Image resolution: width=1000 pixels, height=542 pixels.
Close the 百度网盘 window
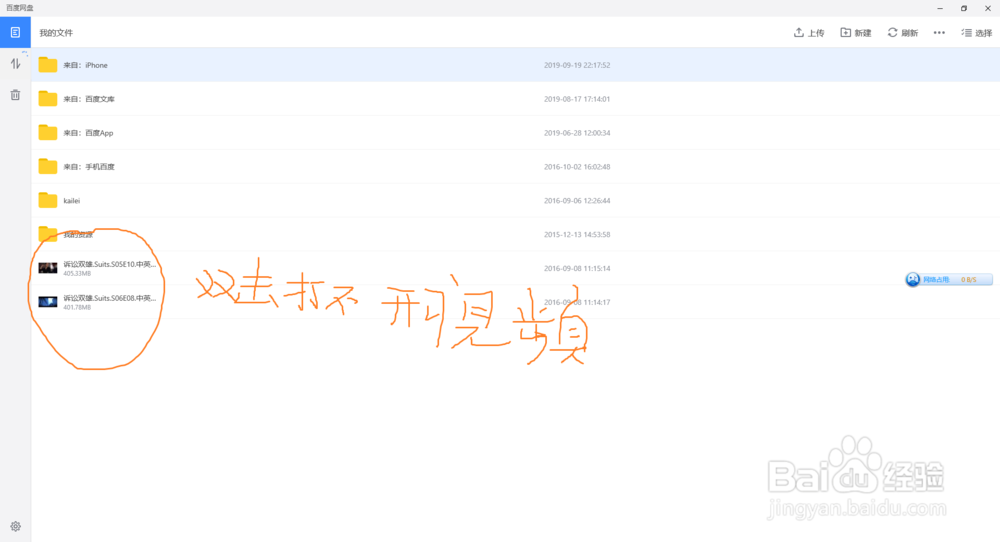988,8
